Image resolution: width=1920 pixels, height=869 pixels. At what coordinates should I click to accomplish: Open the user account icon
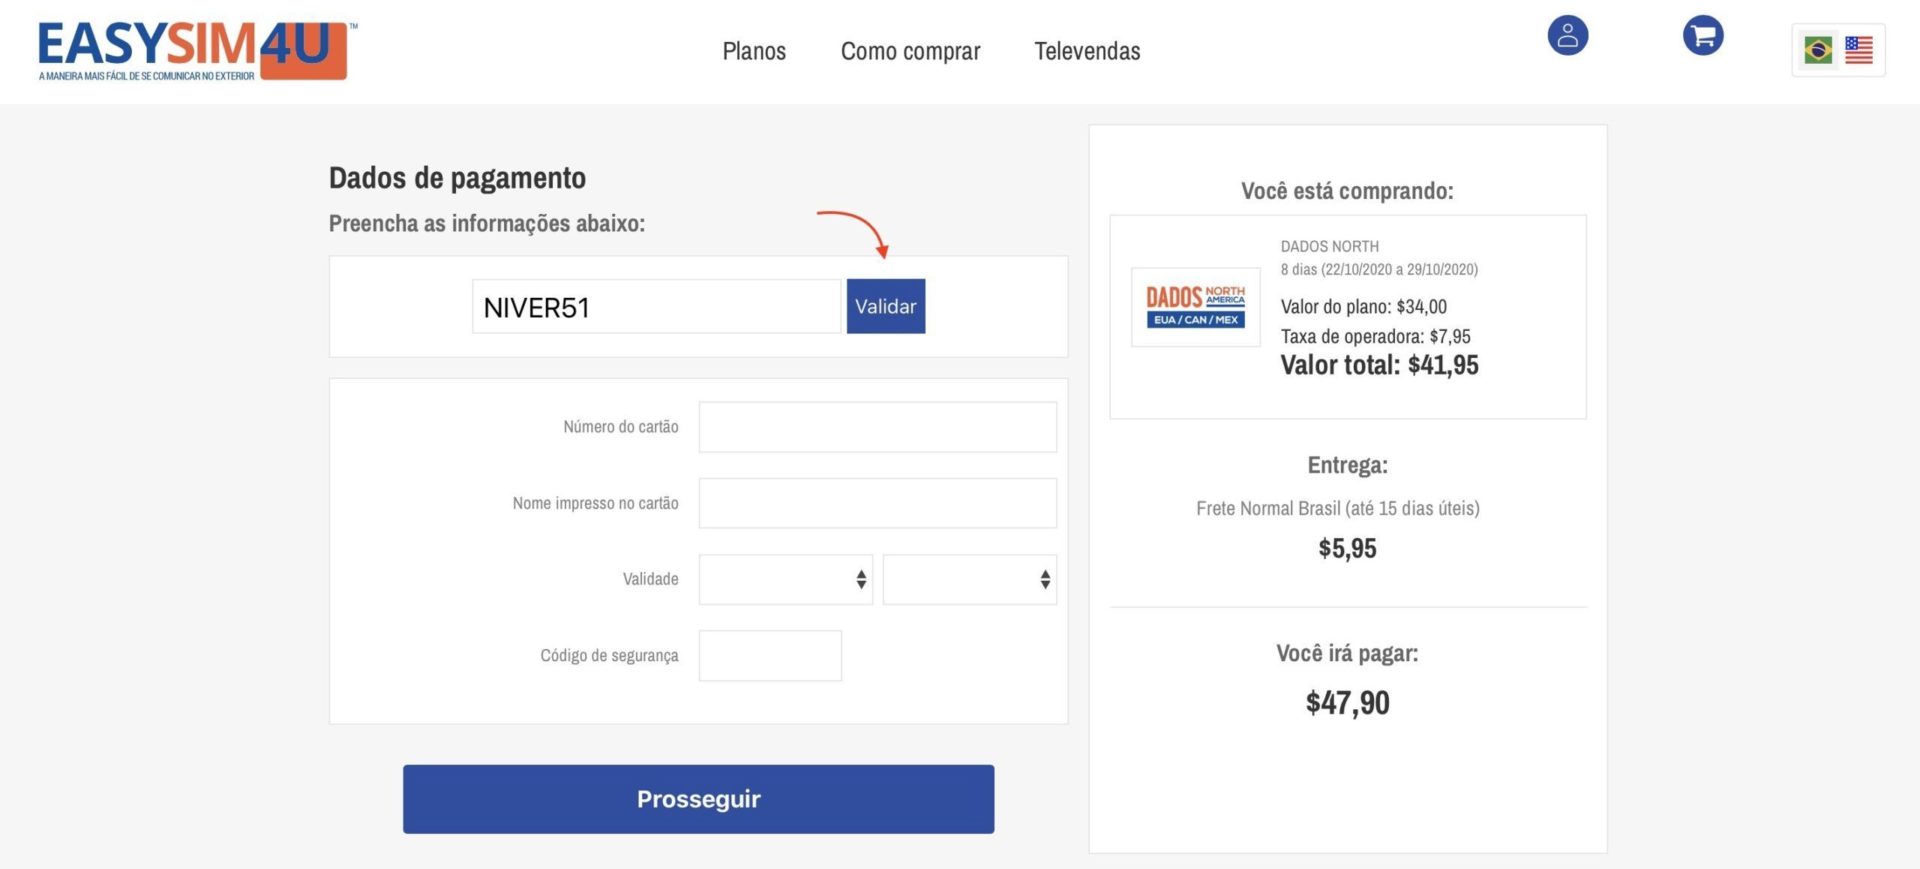click(x=1567, y=36)
